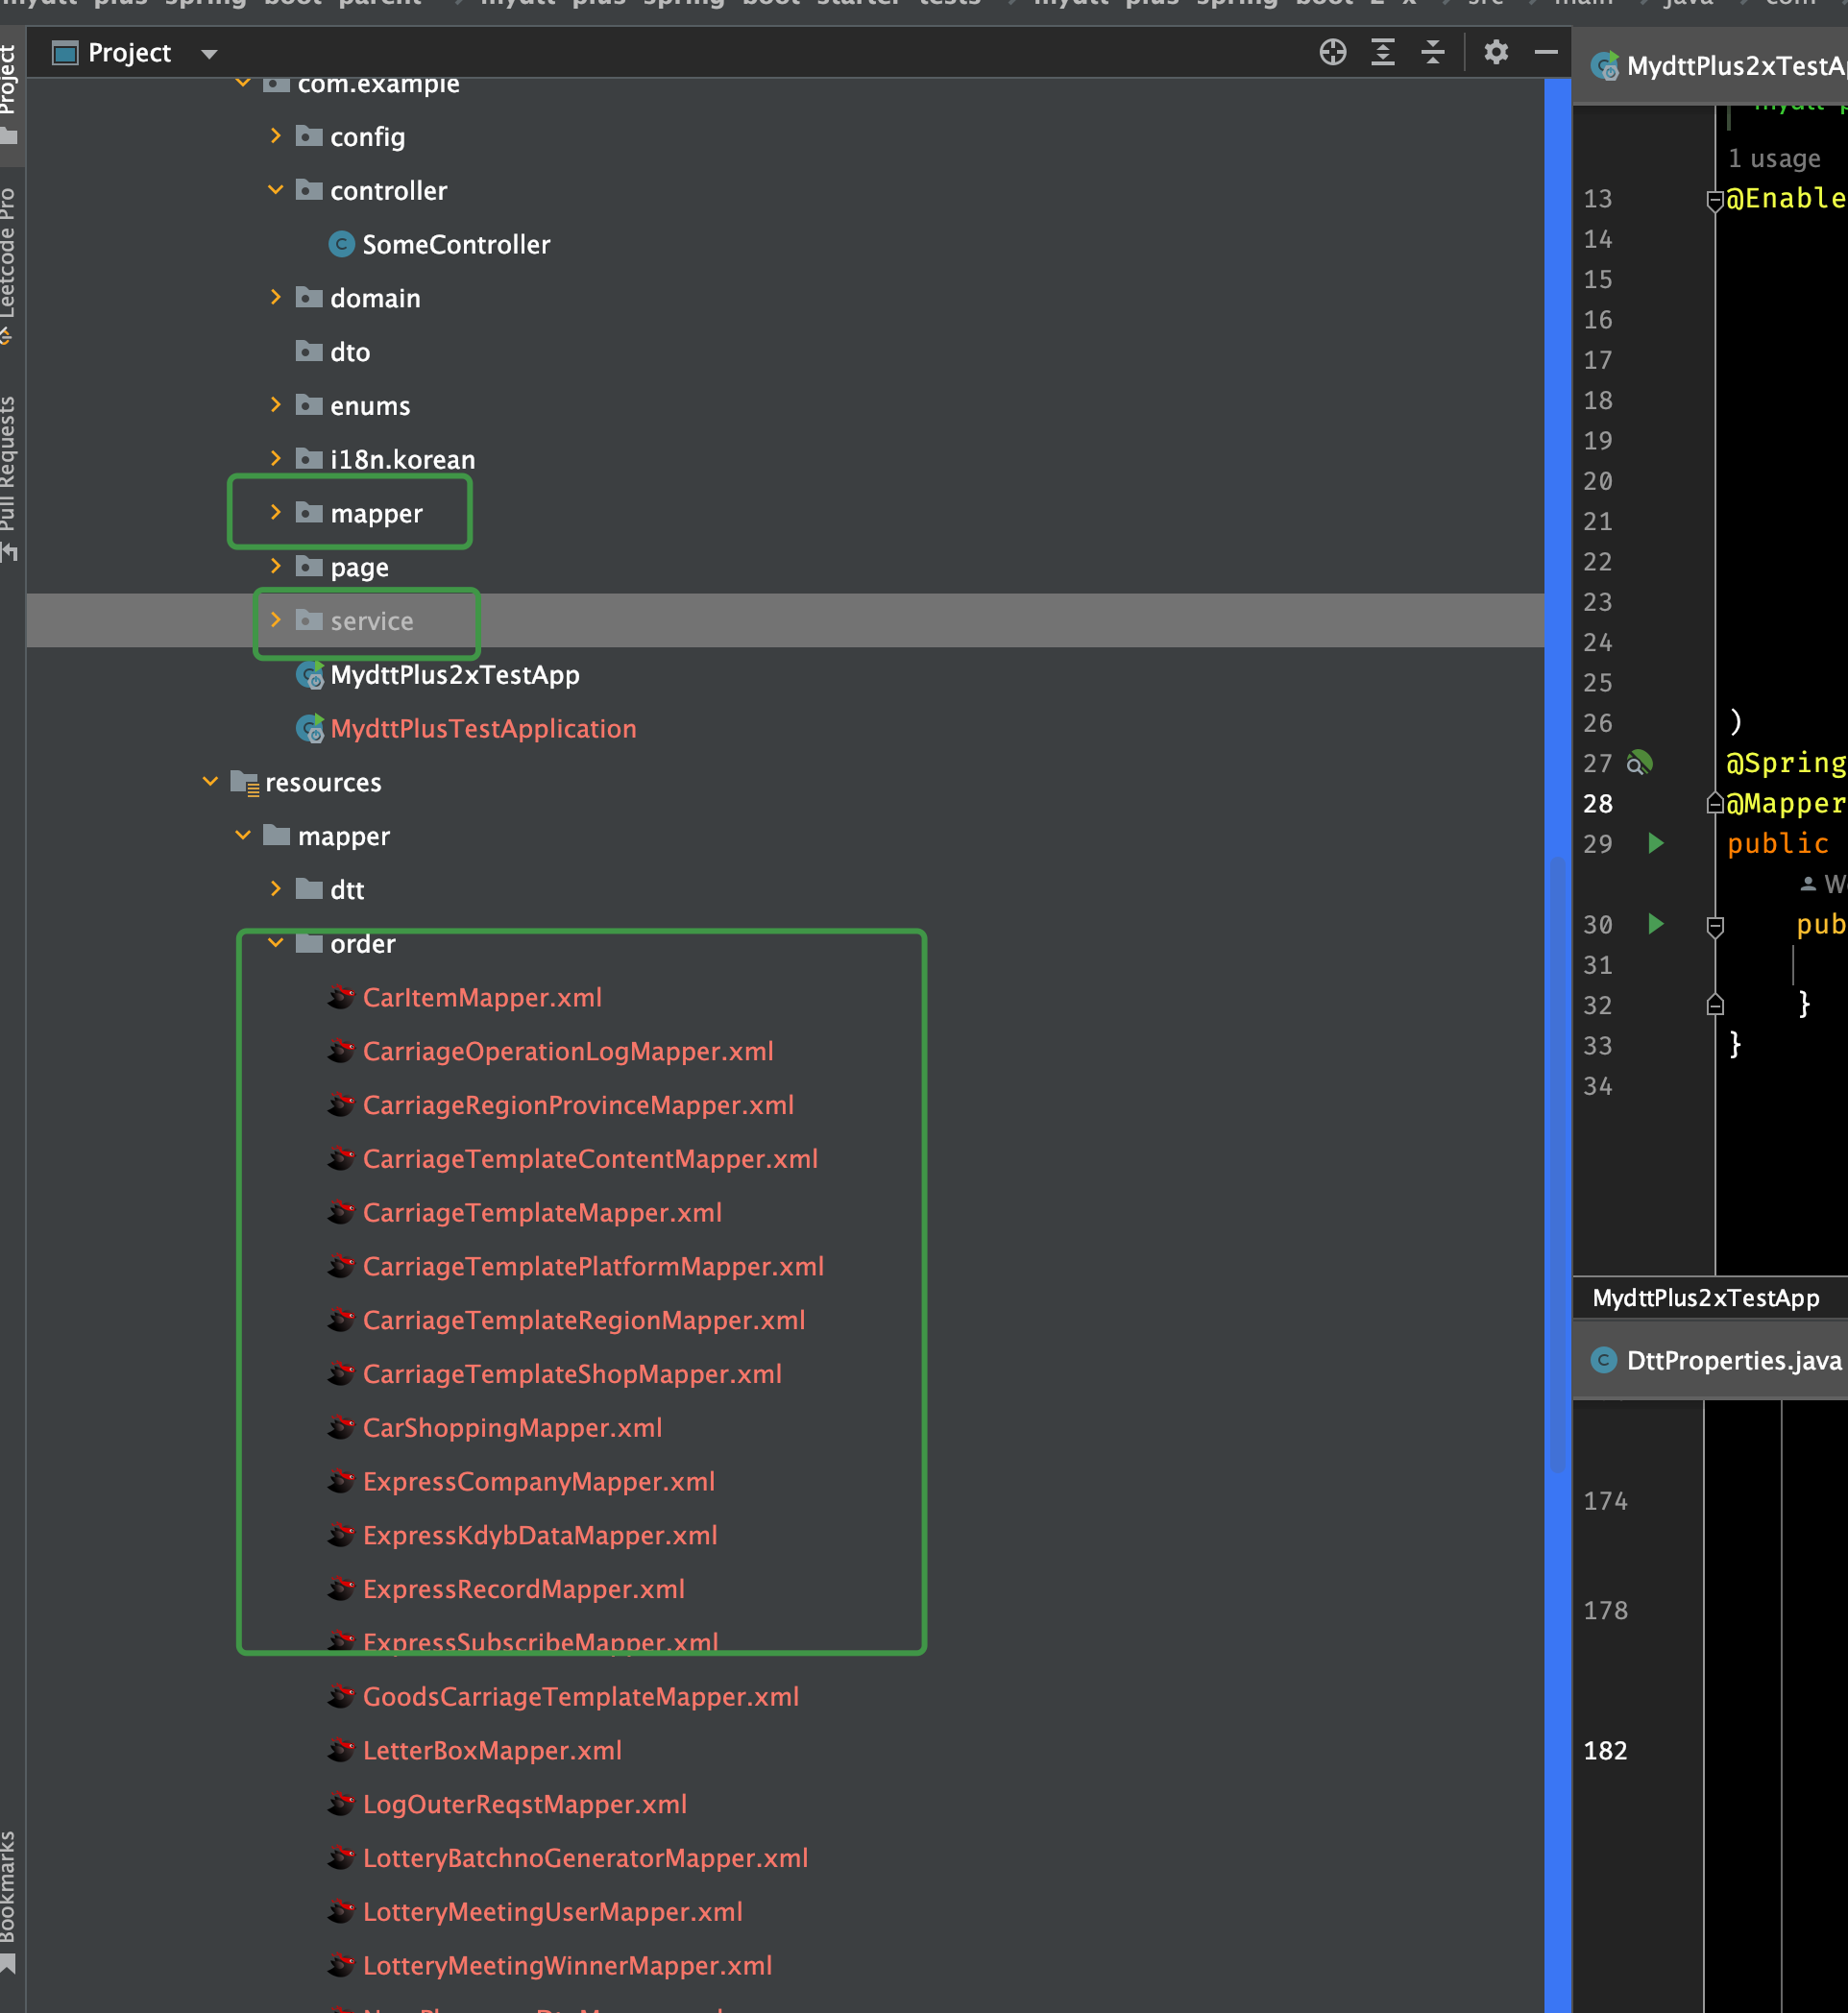Click the Select Opened File locate icon
Viewport: 1848px width, 2013px height.
1332,52
